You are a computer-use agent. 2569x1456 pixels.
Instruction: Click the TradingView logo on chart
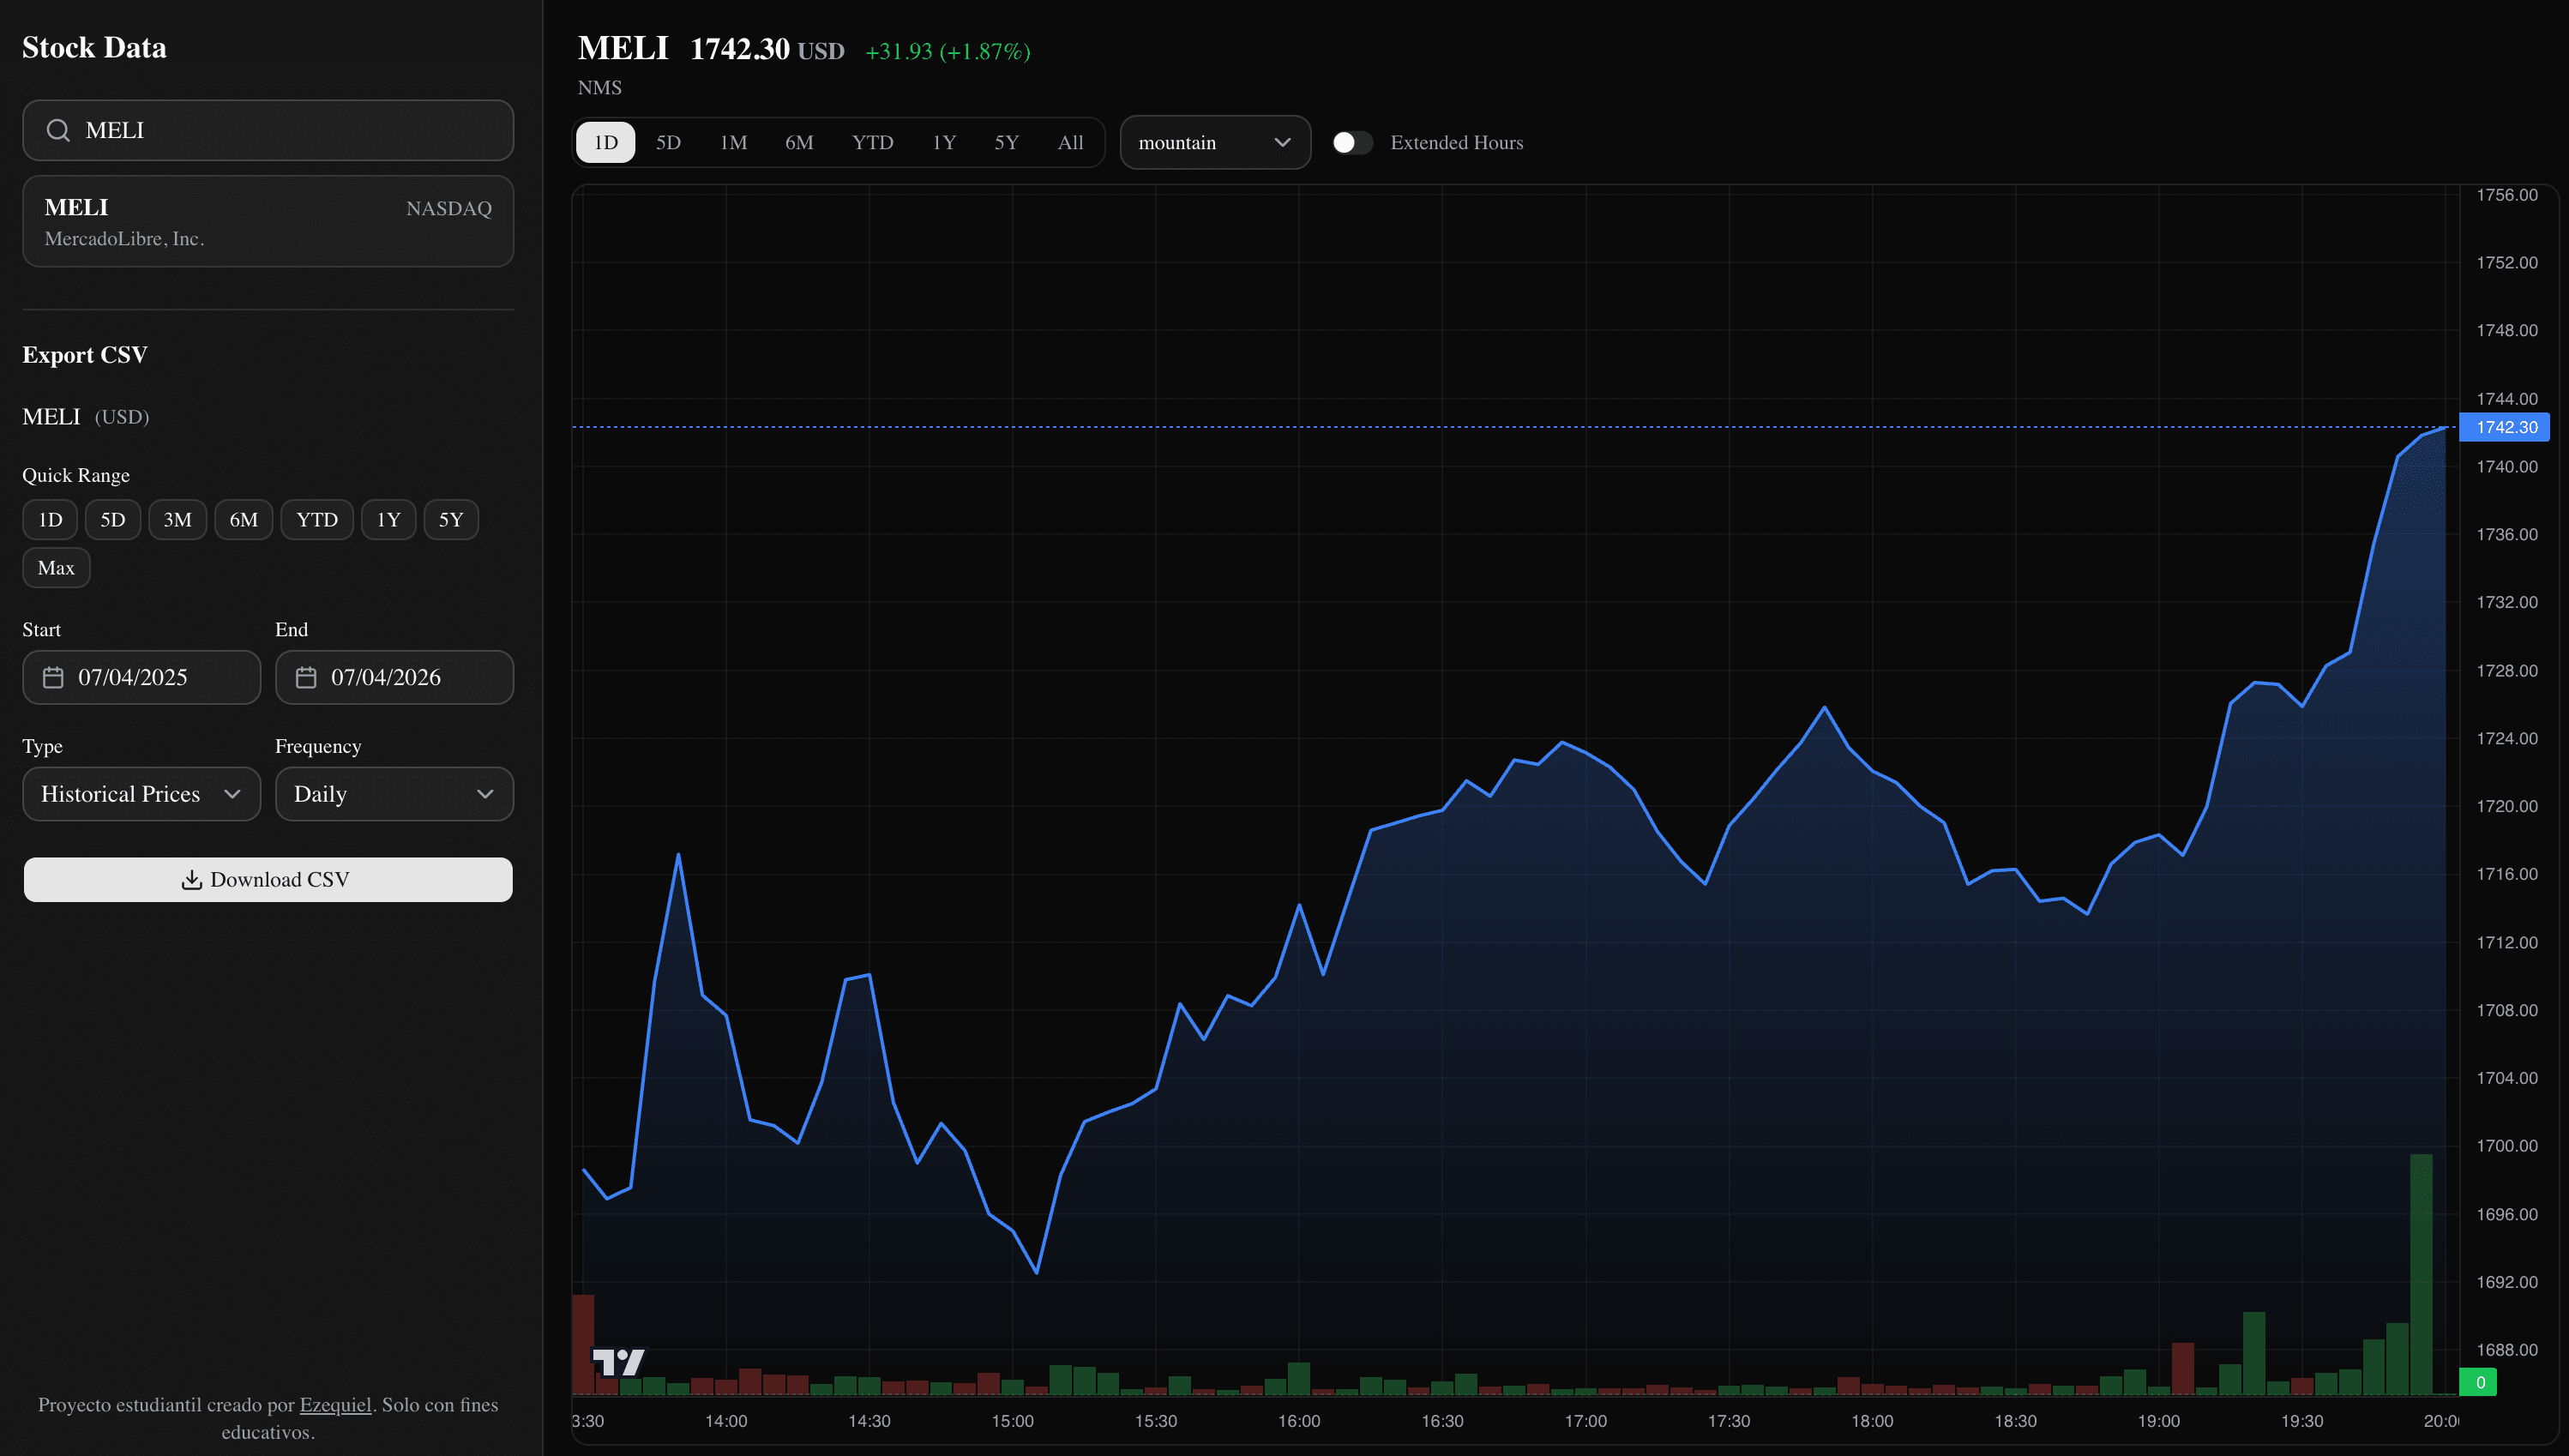(x=618, y=1361)
